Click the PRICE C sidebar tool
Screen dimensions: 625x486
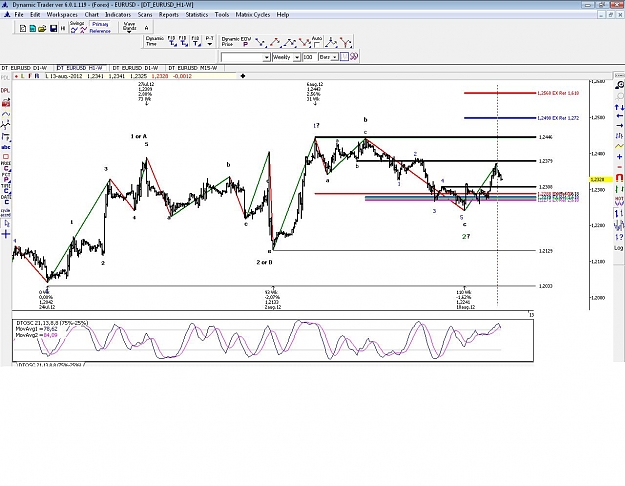(6, 167)
